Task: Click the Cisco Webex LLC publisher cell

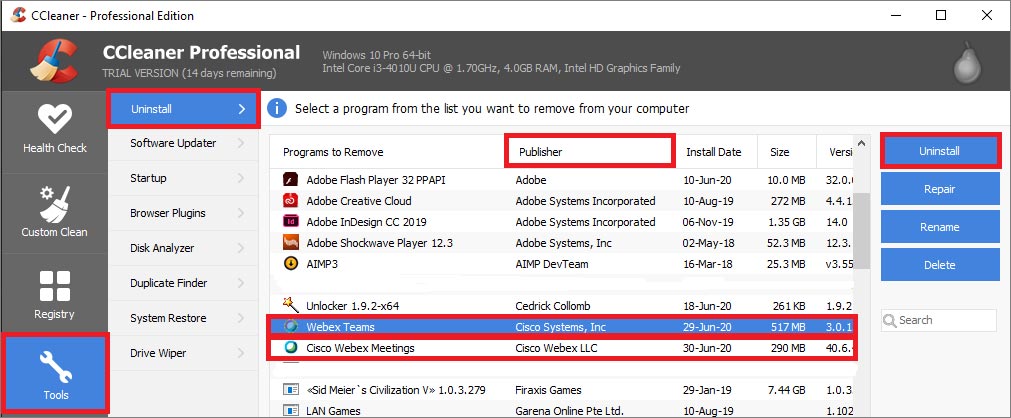Action: pyautogui.click(x=558, y=348)
